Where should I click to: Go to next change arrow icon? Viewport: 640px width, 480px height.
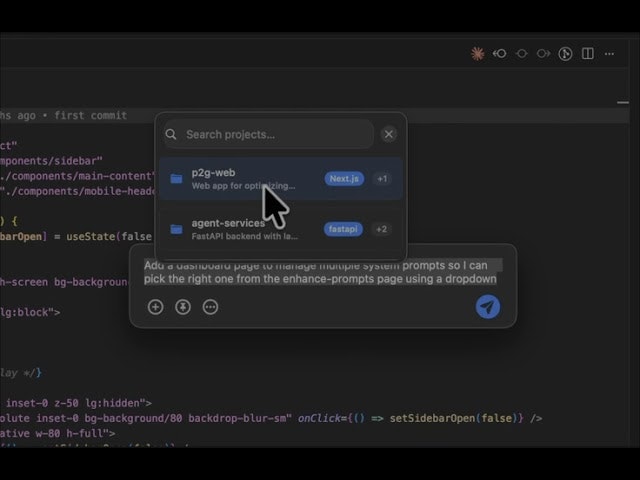(x=543, y=53)
